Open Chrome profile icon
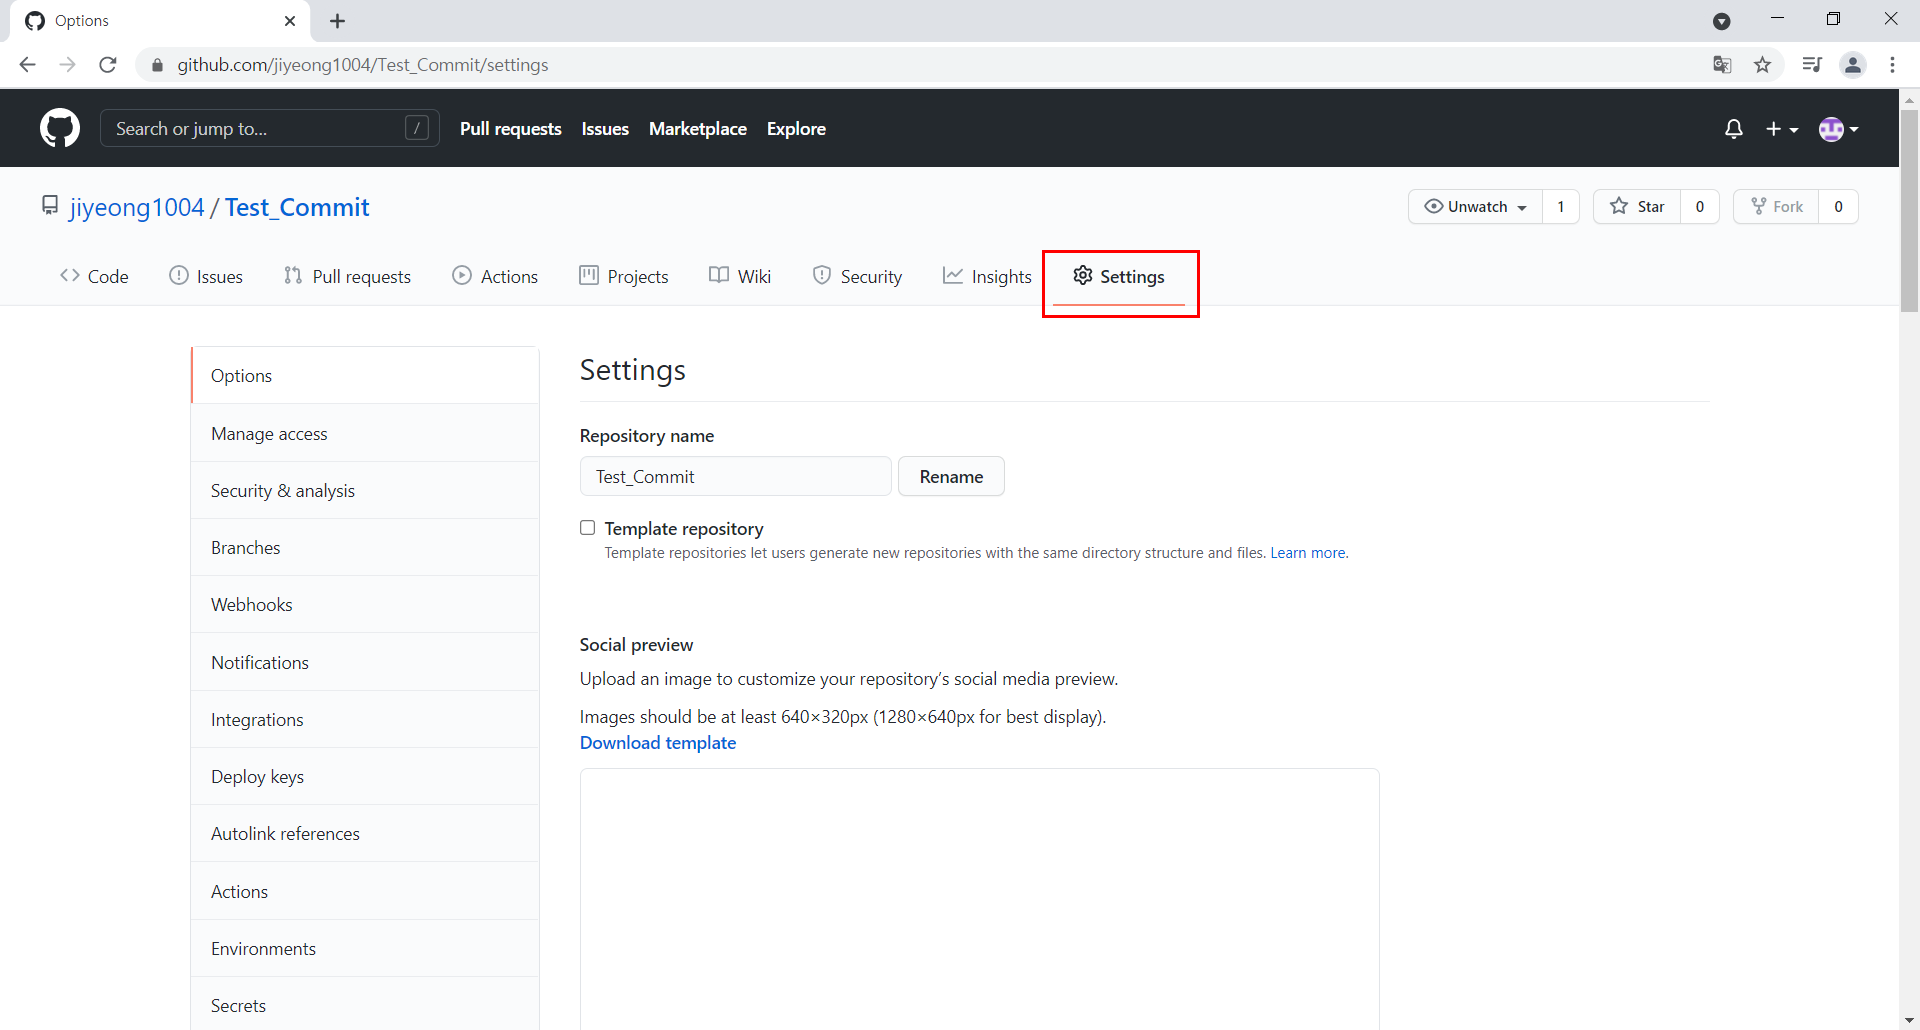1920x1030 pixels. [x=1853, y=65]
